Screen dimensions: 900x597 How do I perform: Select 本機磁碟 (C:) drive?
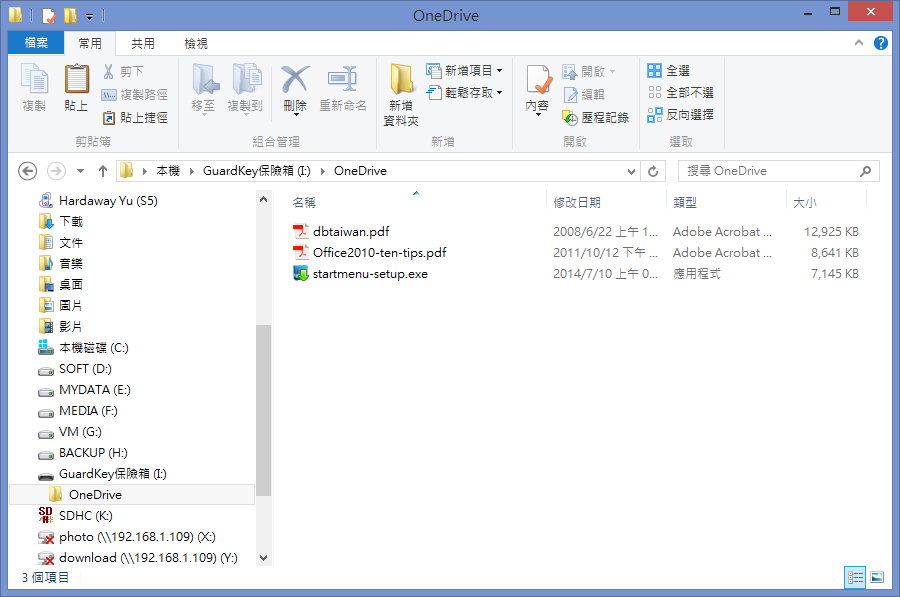point(94,348)
